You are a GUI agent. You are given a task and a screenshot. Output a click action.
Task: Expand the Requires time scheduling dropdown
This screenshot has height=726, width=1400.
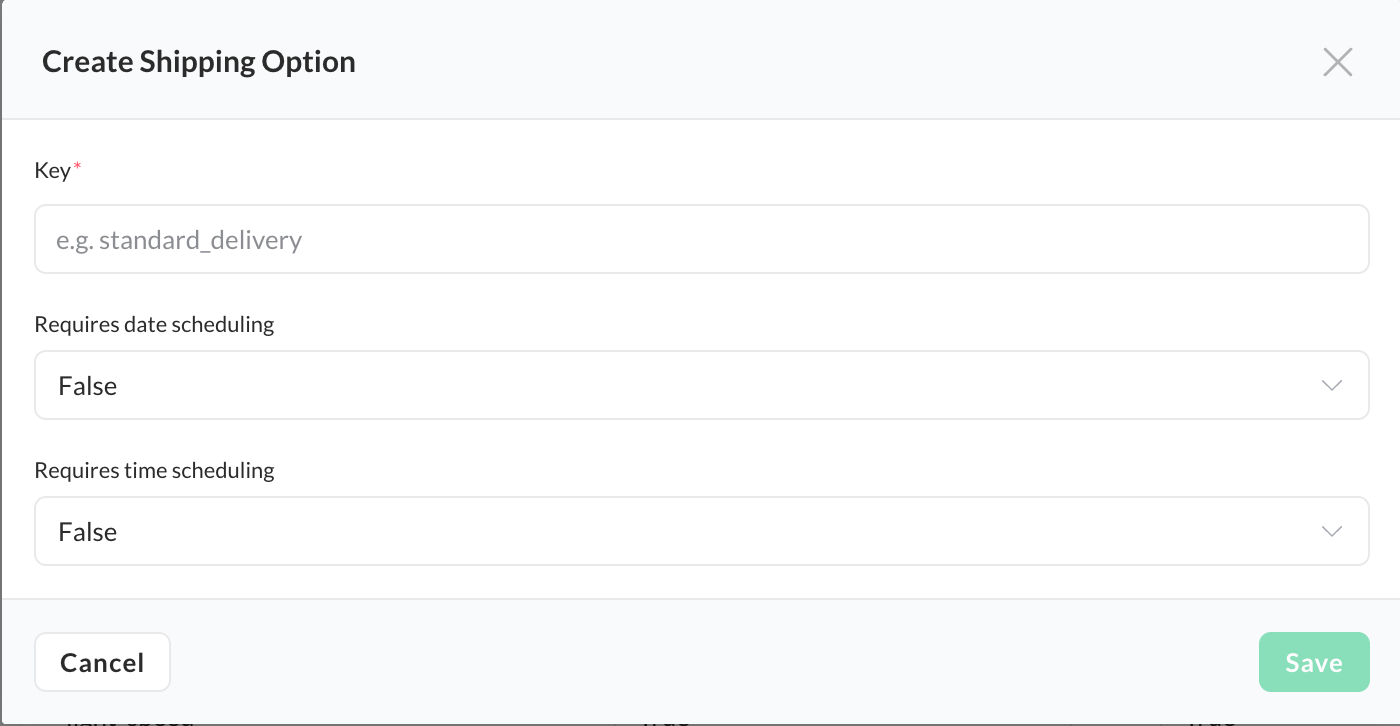coord(700,532)
